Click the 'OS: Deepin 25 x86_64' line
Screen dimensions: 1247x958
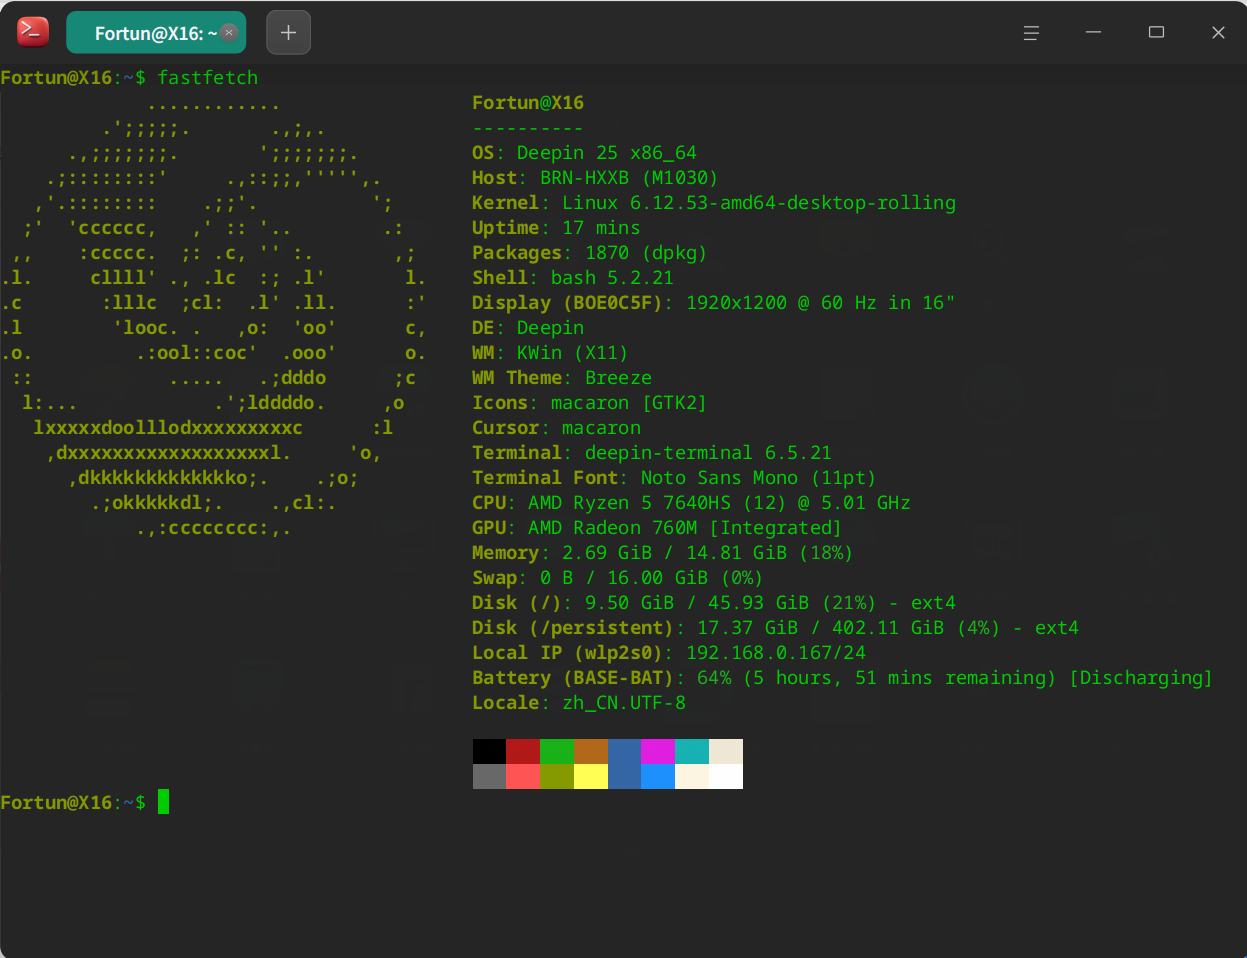584,153
